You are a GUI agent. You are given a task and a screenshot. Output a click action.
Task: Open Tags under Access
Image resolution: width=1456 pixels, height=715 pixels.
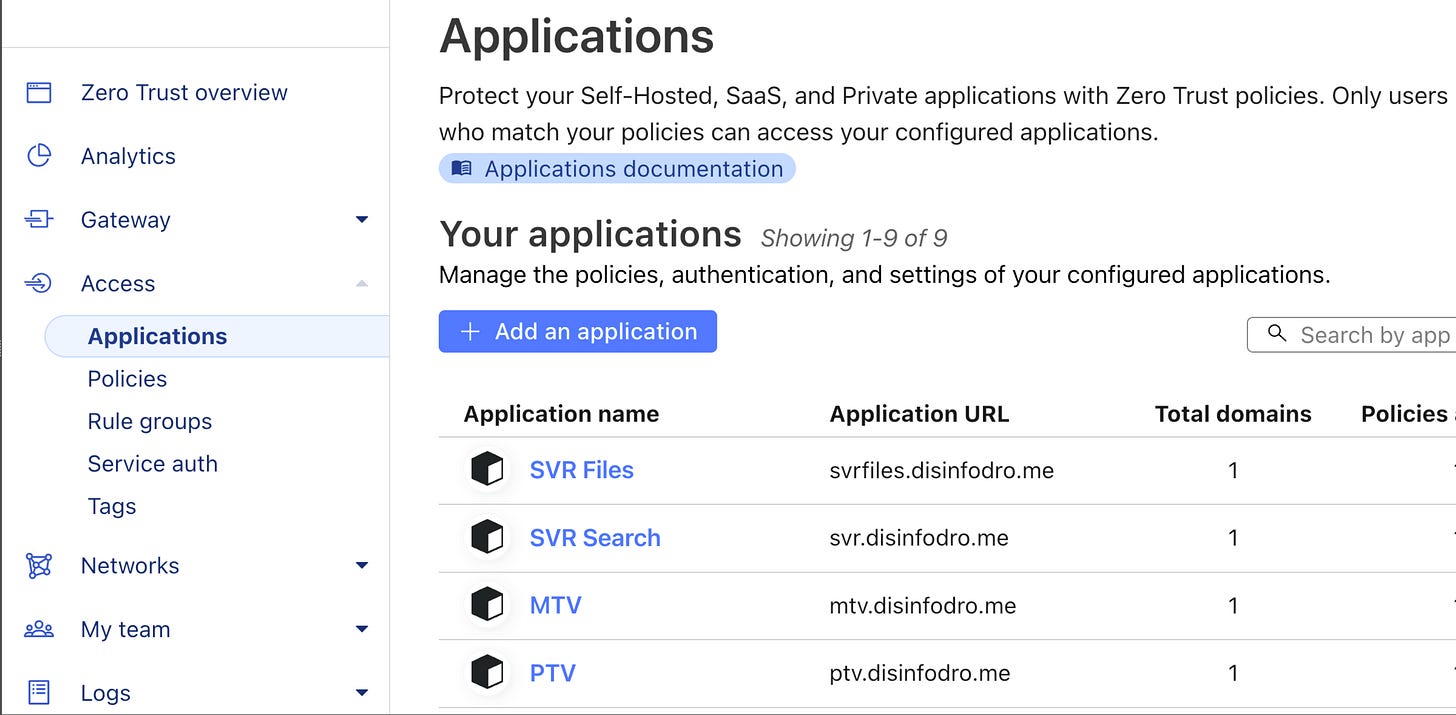(112, 507)
